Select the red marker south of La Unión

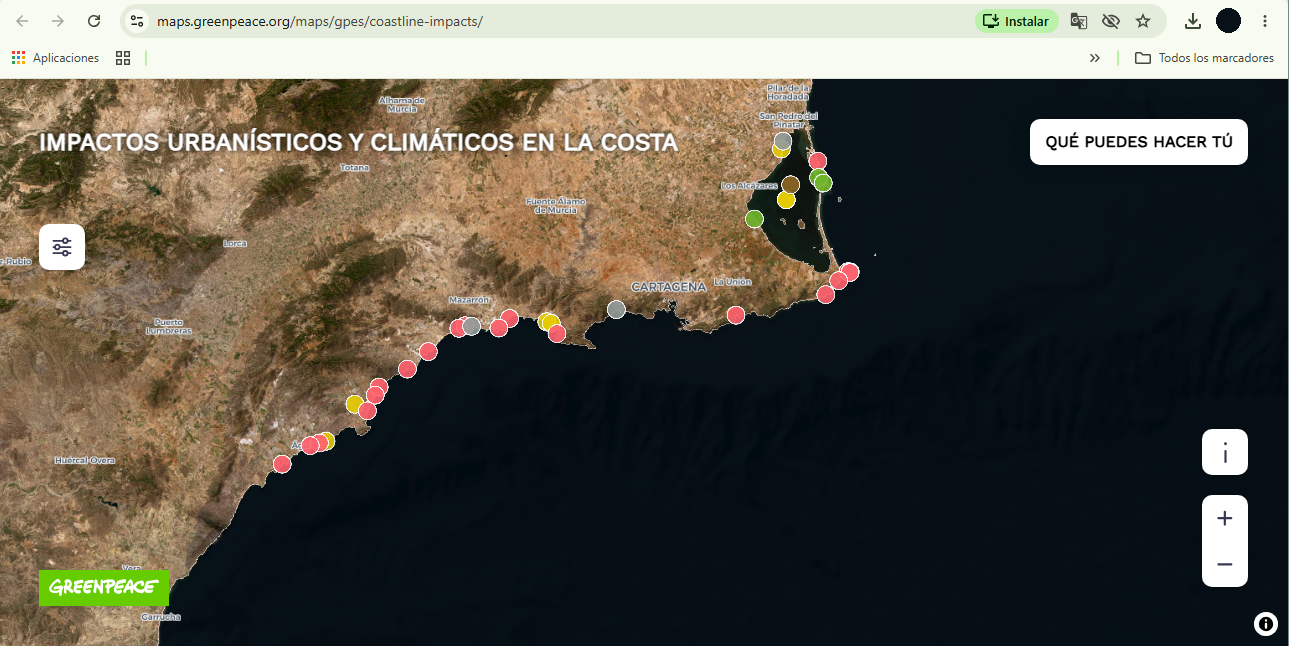coord(736,315)
